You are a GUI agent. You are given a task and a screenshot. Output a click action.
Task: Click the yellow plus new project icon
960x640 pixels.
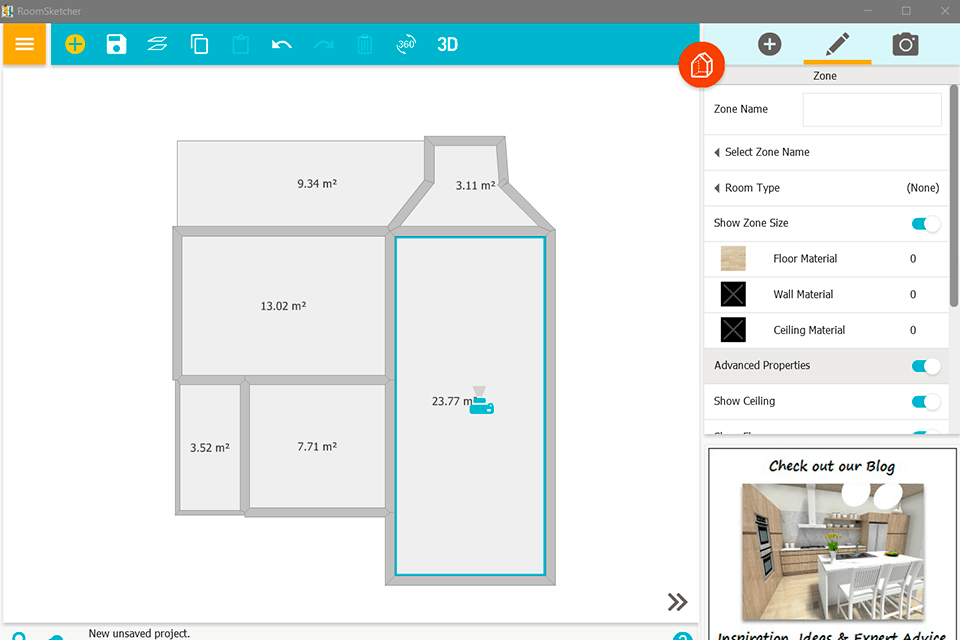click(75, 44)
